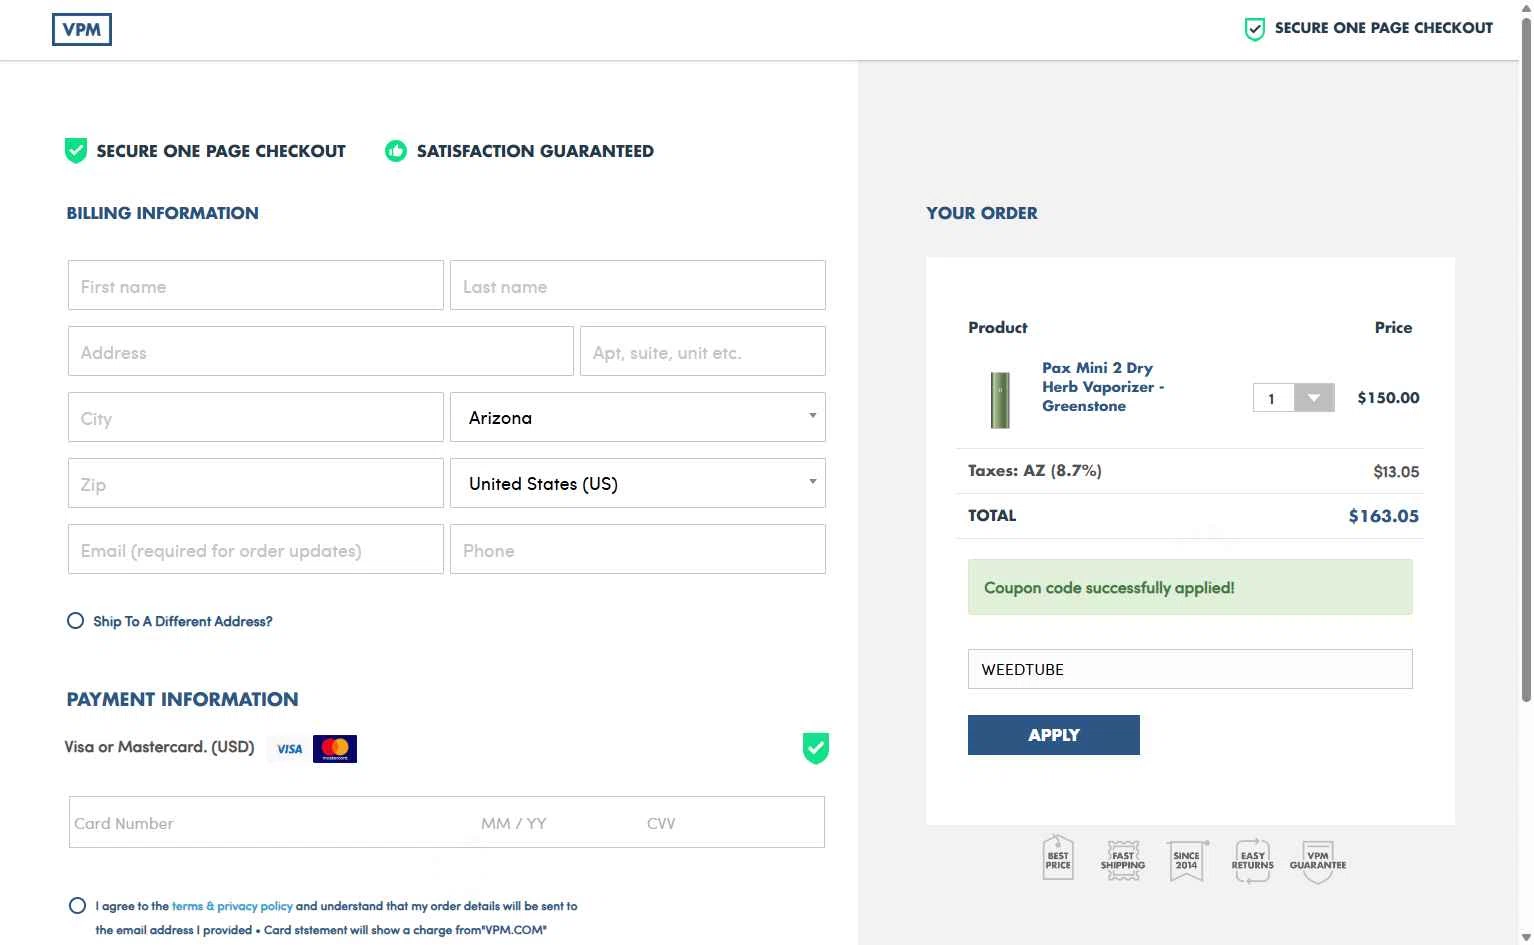
Task: Agree to terms and privacy policy
Action: pyautogui.click(x=77, y=906)
